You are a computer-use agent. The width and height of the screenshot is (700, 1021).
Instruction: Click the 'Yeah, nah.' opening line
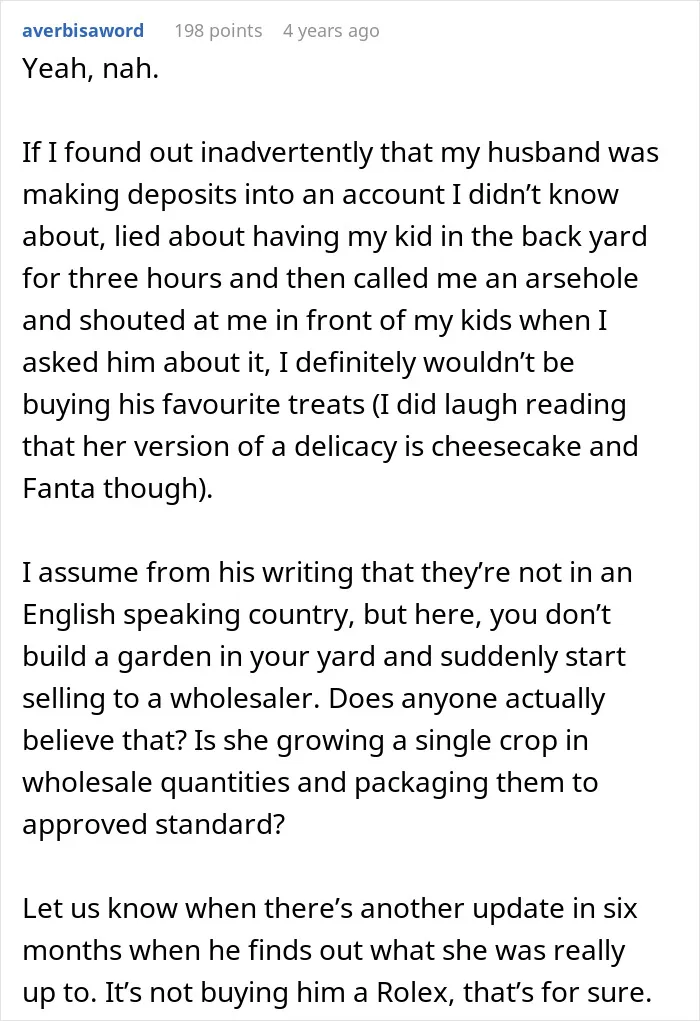coord(91,68)
